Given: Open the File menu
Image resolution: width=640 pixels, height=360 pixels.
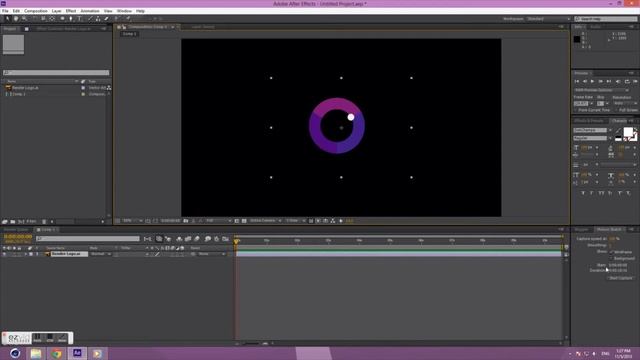Looking at the screenshot, I should [x=5, y=11].
